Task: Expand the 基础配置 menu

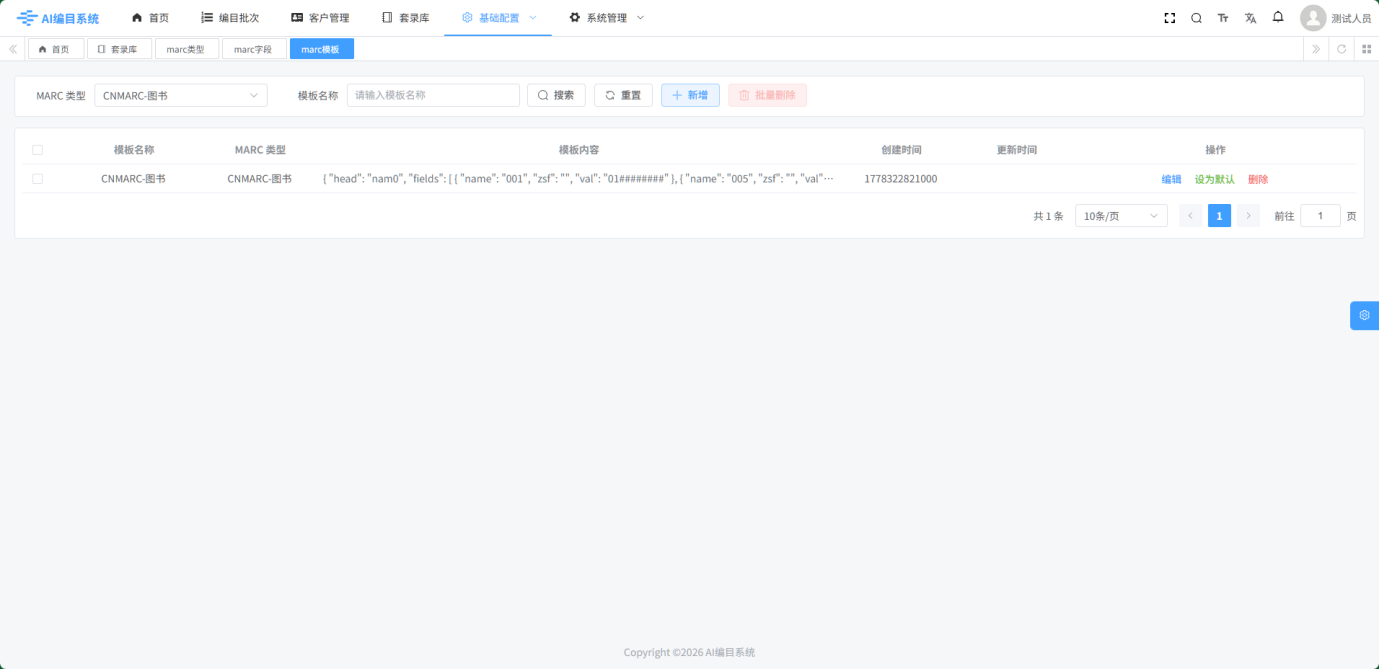Action: [498, 18]
